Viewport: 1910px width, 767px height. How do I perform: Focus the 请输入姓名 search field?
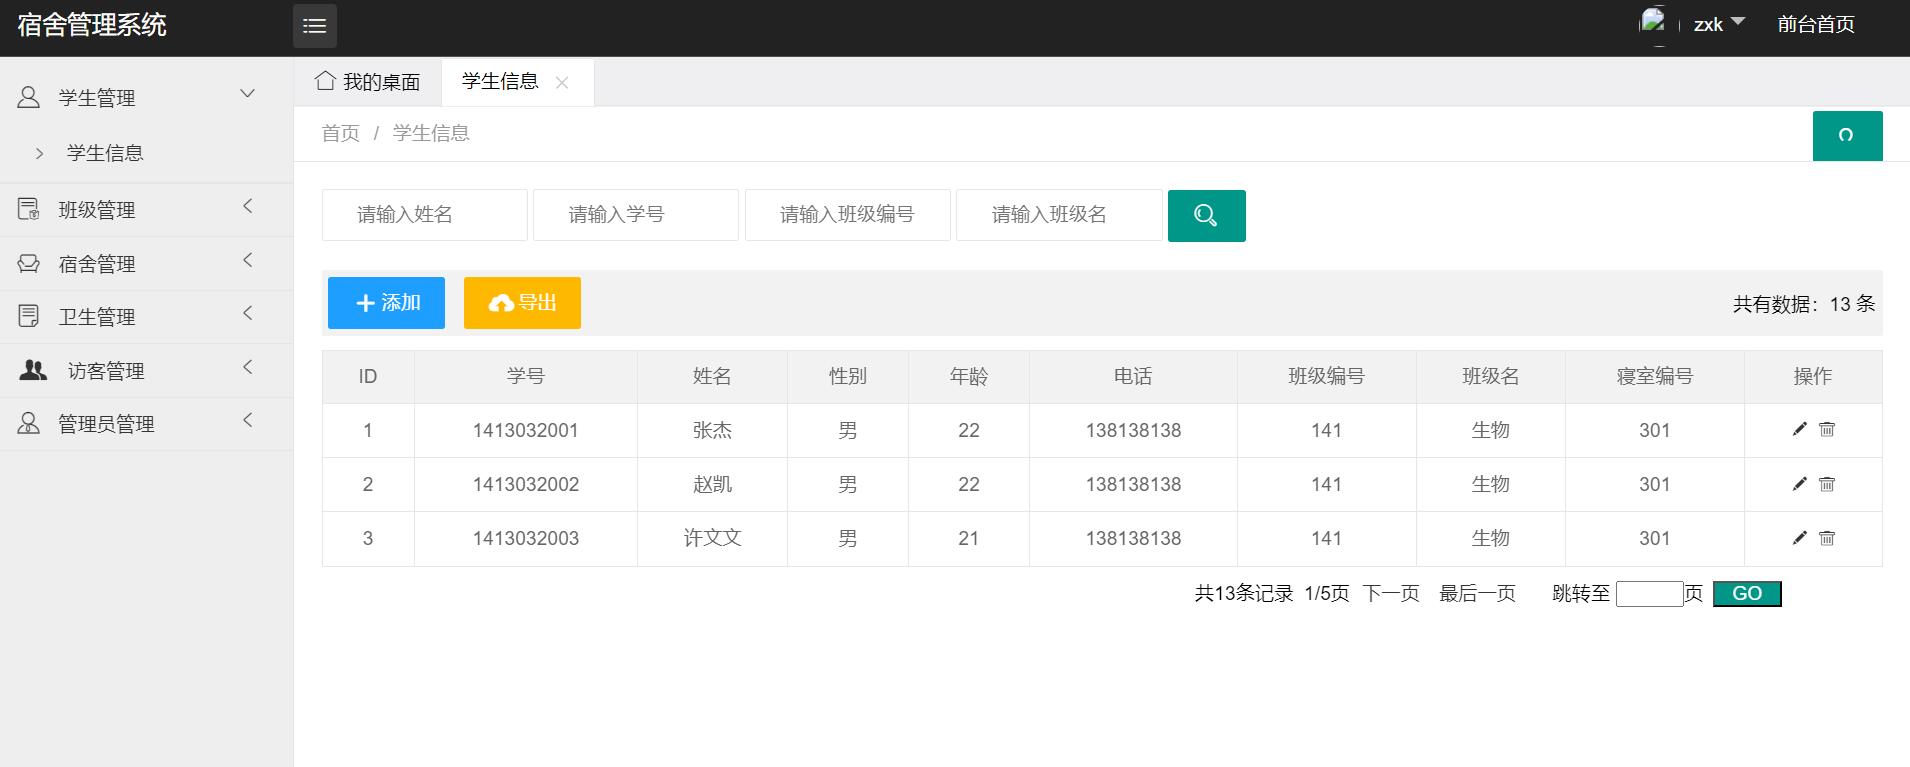tap(425, 215)
